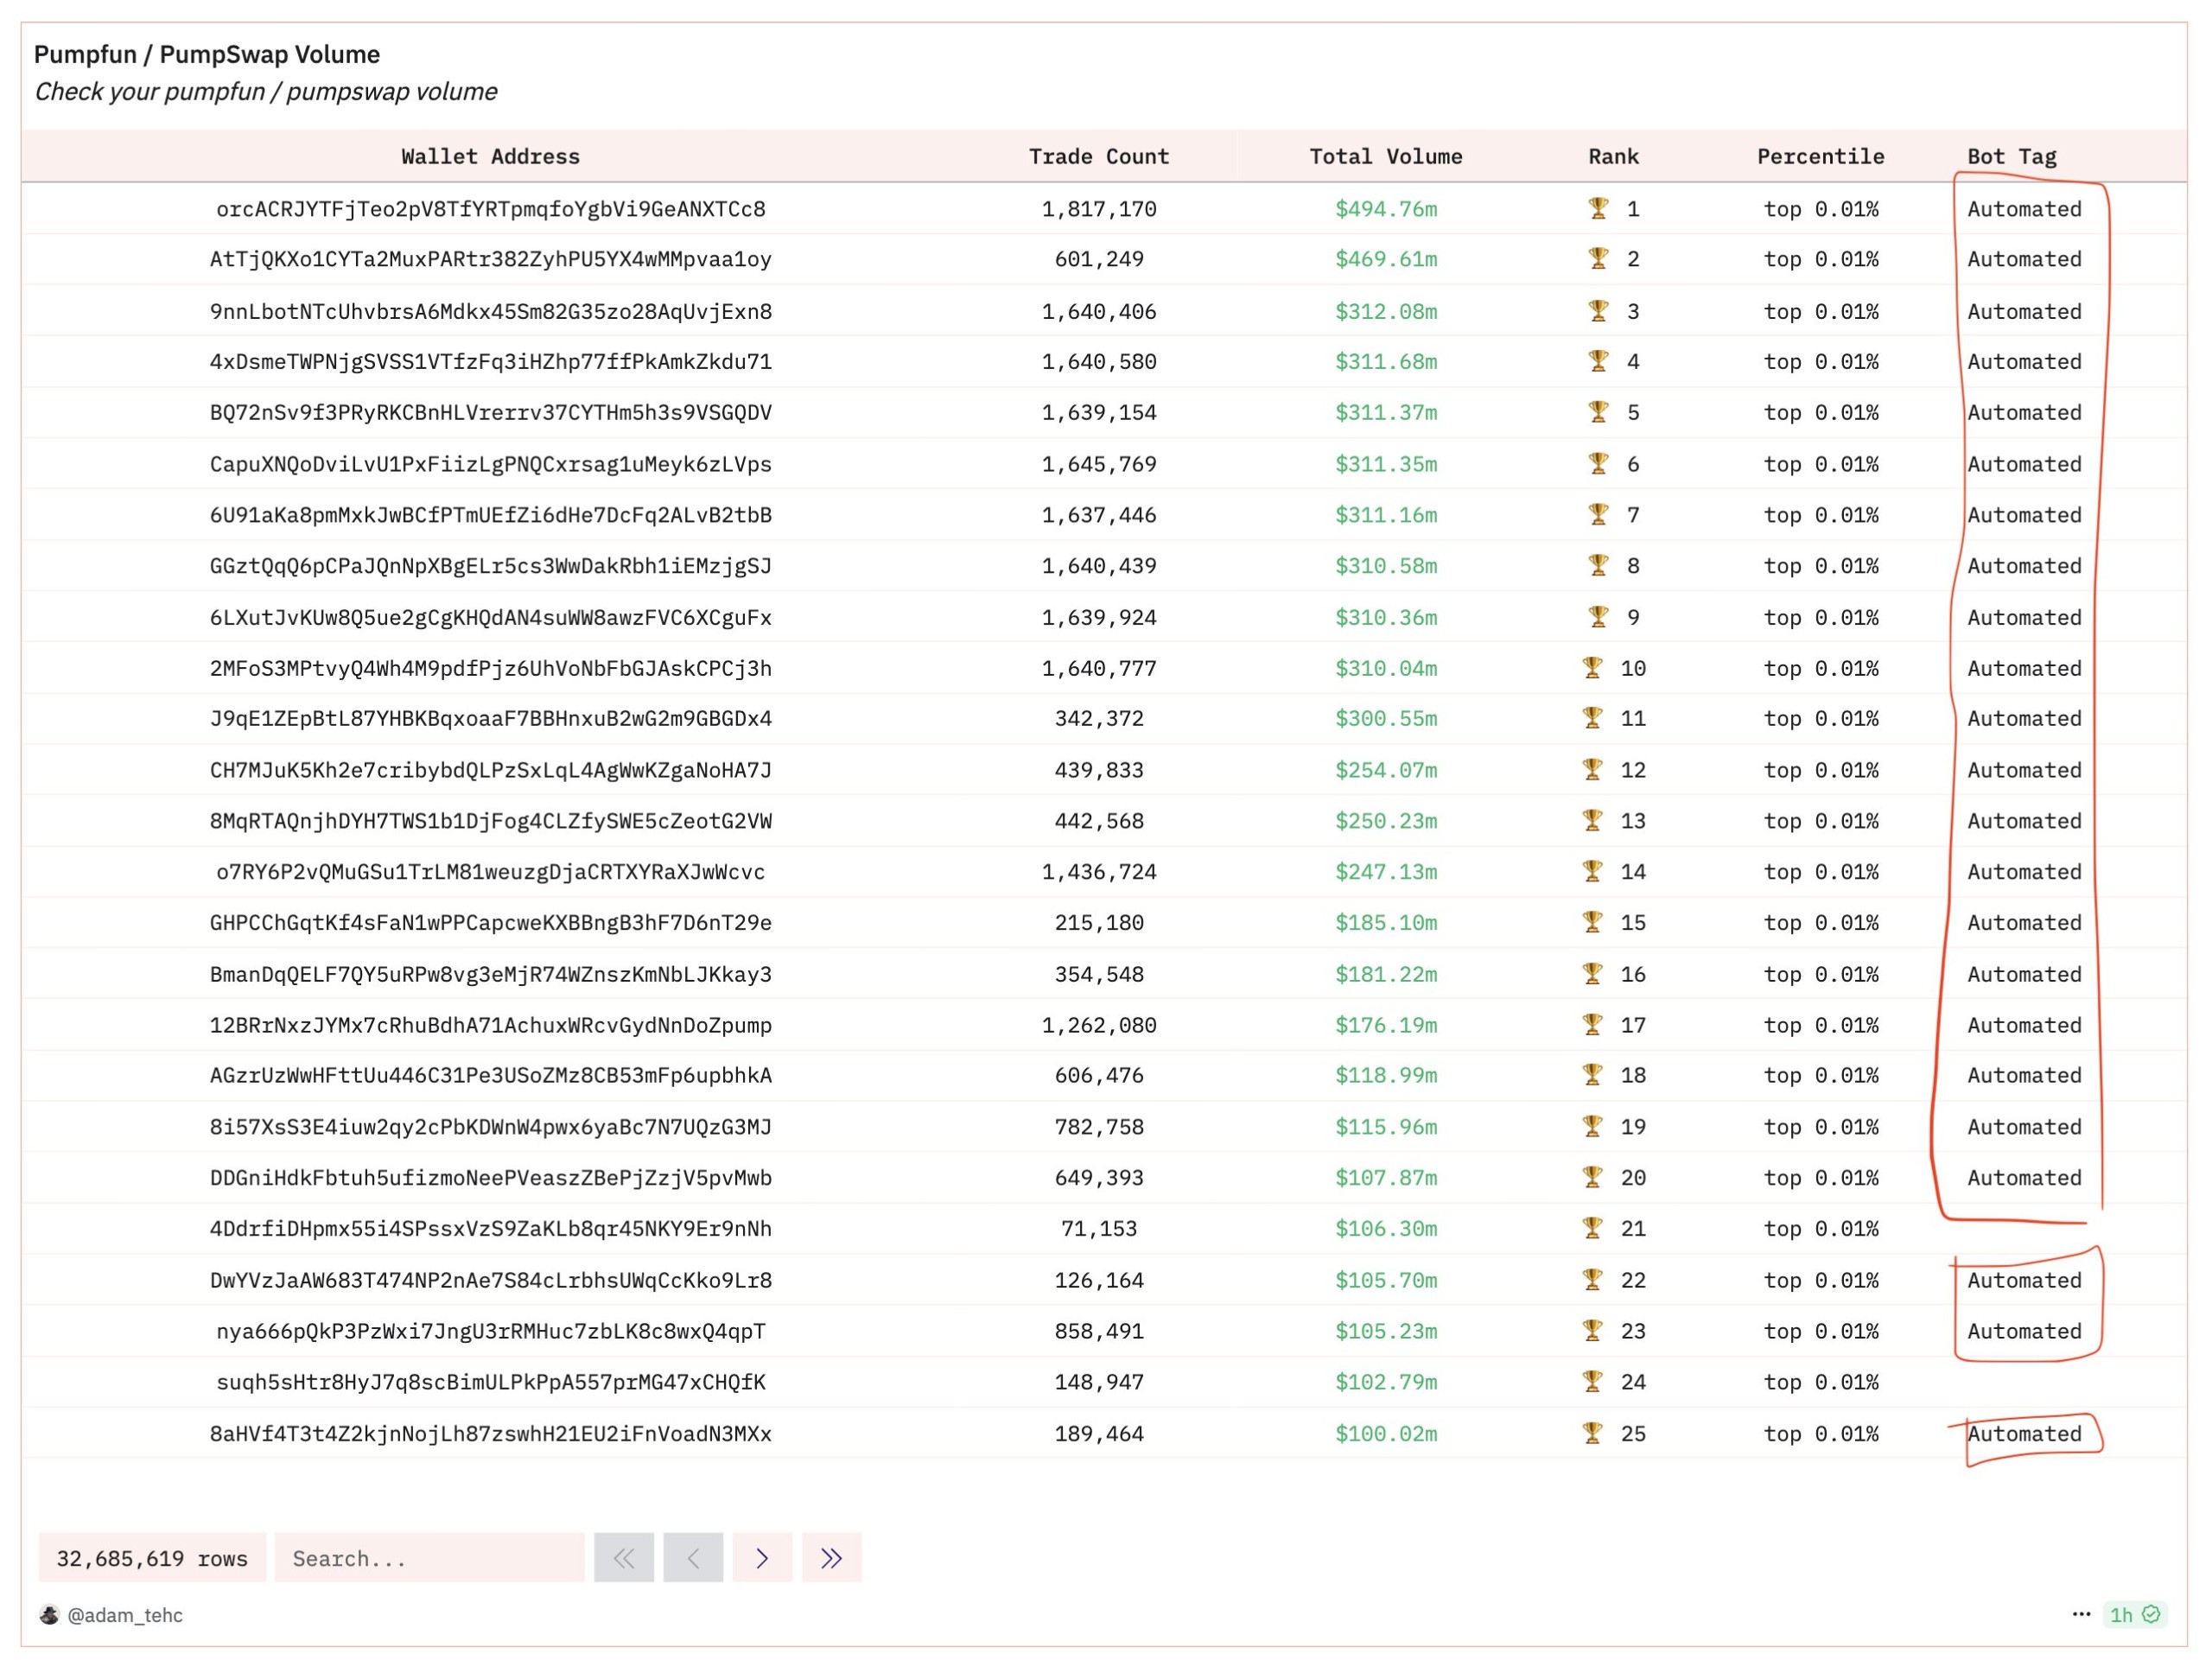Click the green verified checkmark badge
This screenshot has height=1660, width=2212.
(x=2151, y=1615)
